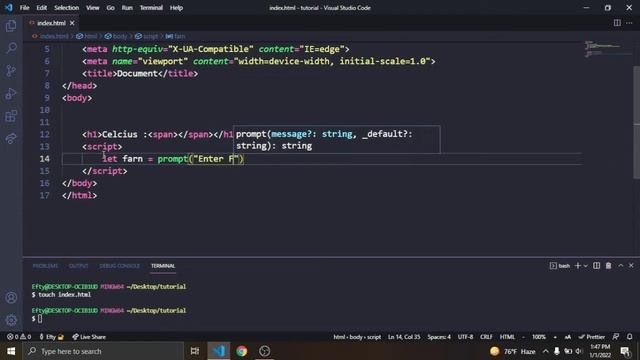This screenshot has width=640, height=360.
Task: Open the Terminal menu
Action: click(151, 8)
